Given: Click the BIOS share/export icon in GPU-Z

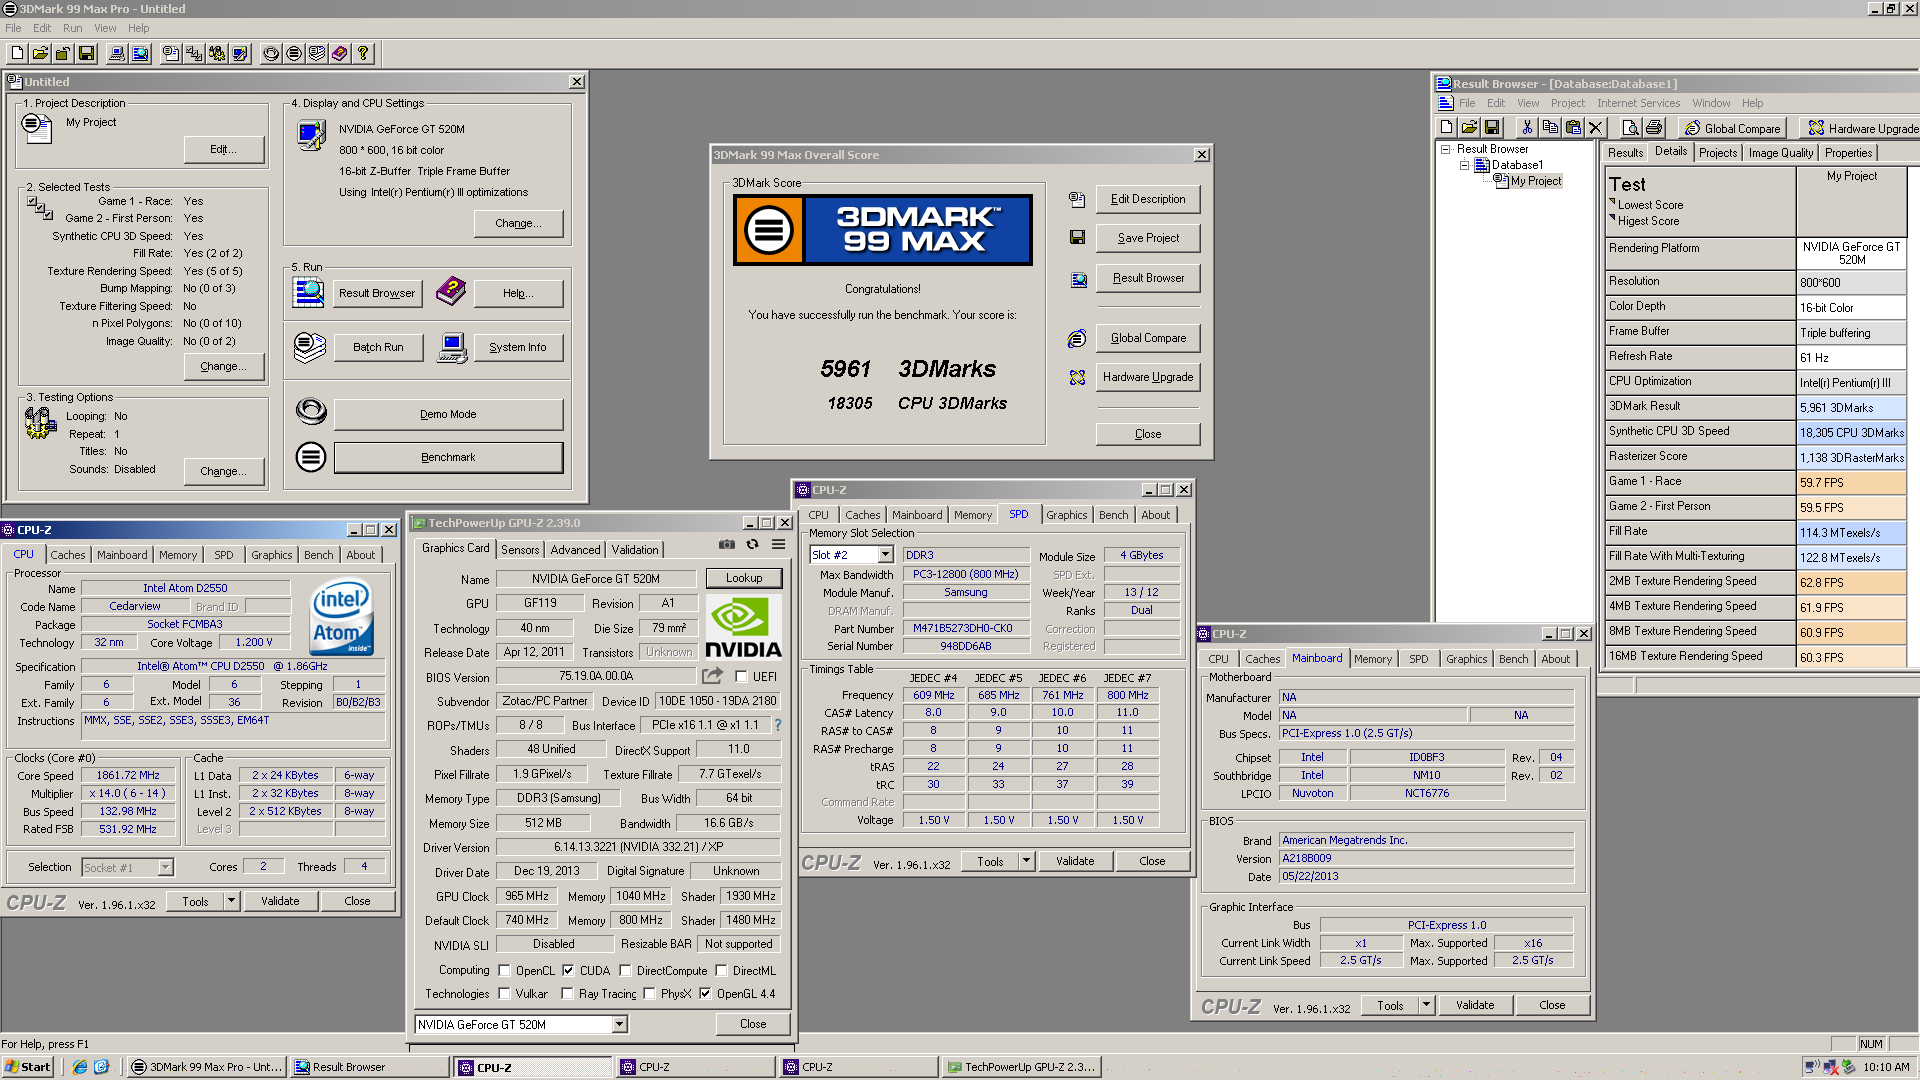Looking at the screenshot, I should [712, 677].
